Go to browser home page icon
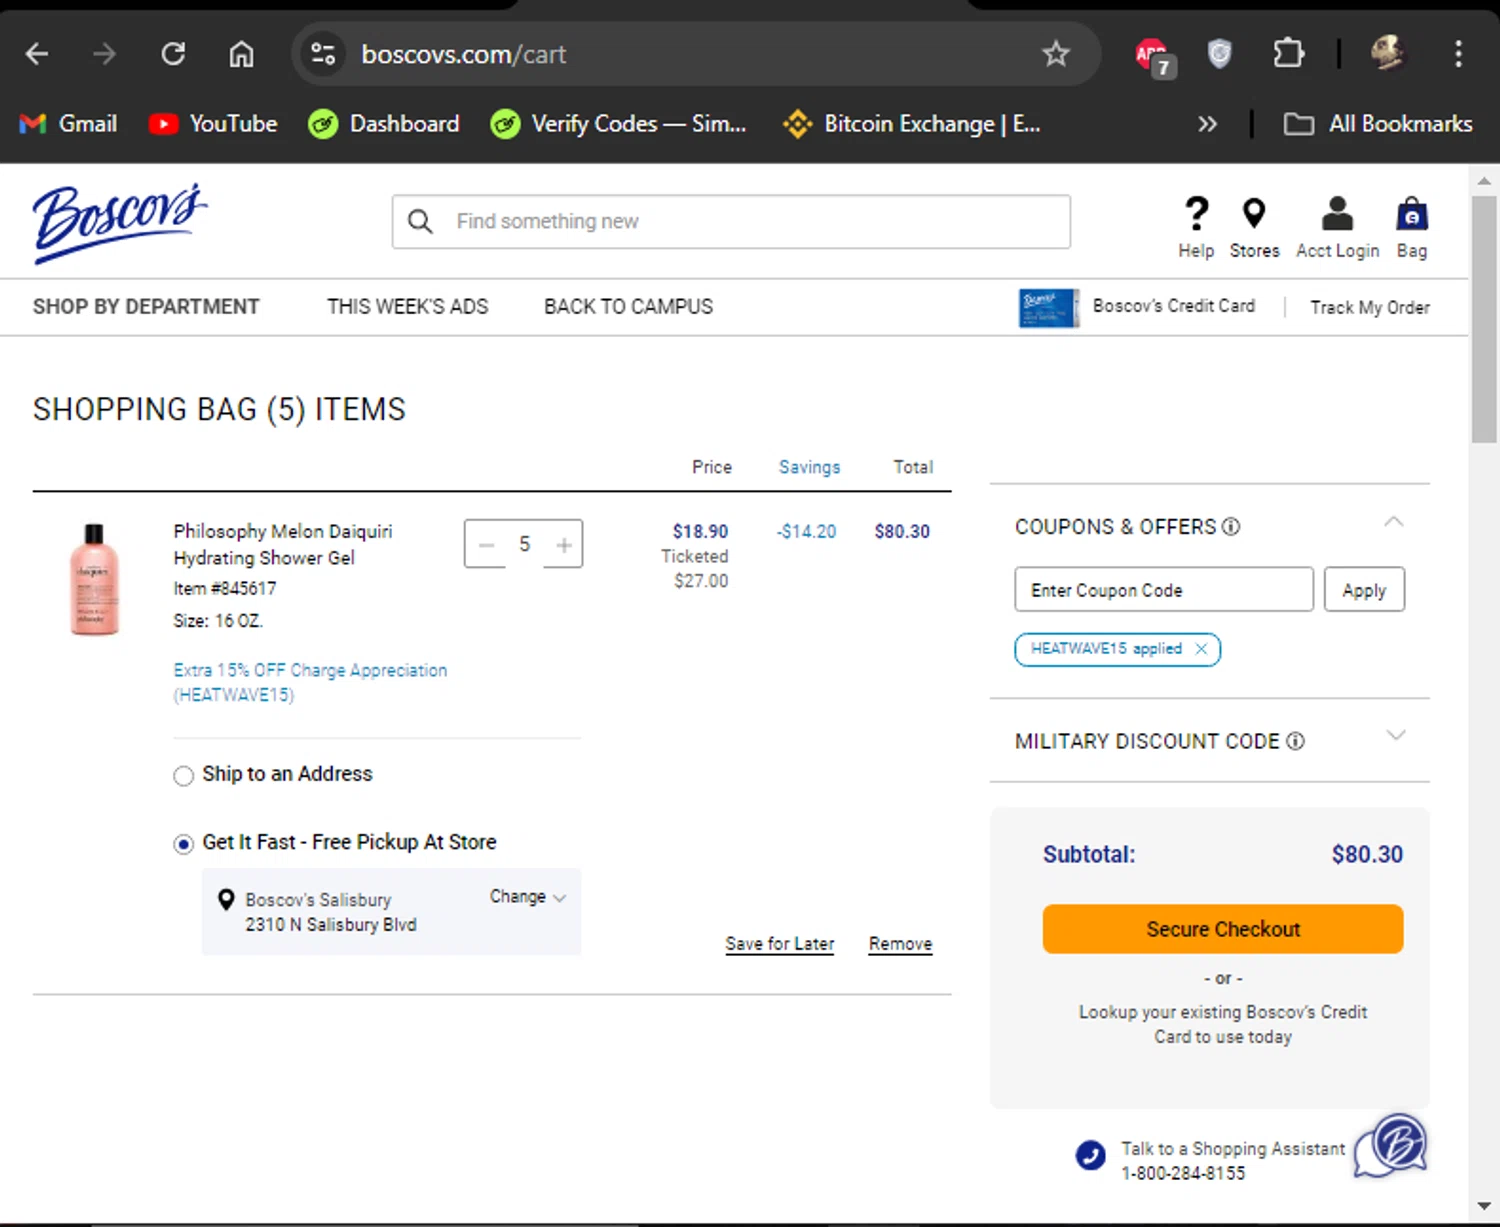 tap(241, 54)
